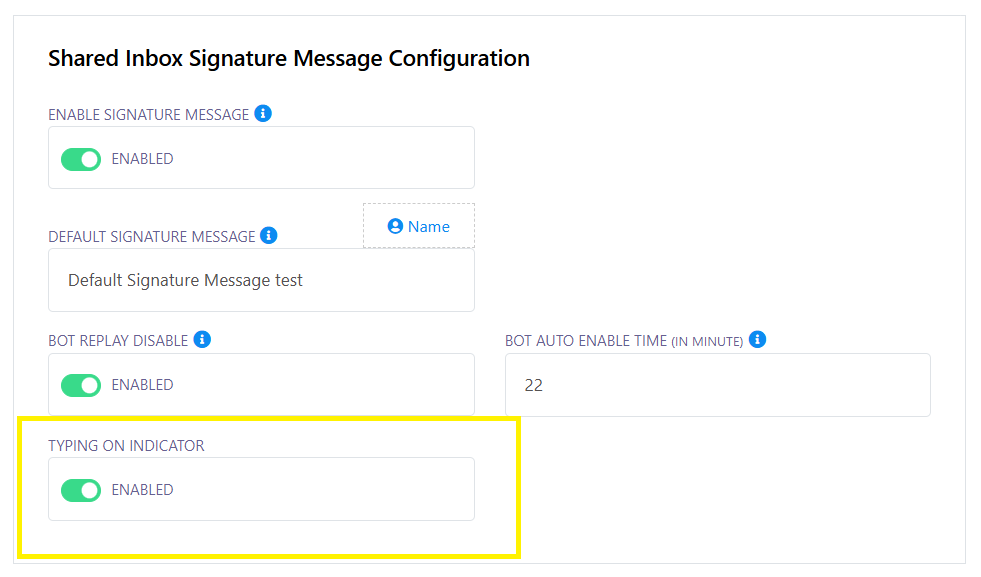Click ENABLED text under Typing On Indicator
981x577 pixels.
coord(142,490)
